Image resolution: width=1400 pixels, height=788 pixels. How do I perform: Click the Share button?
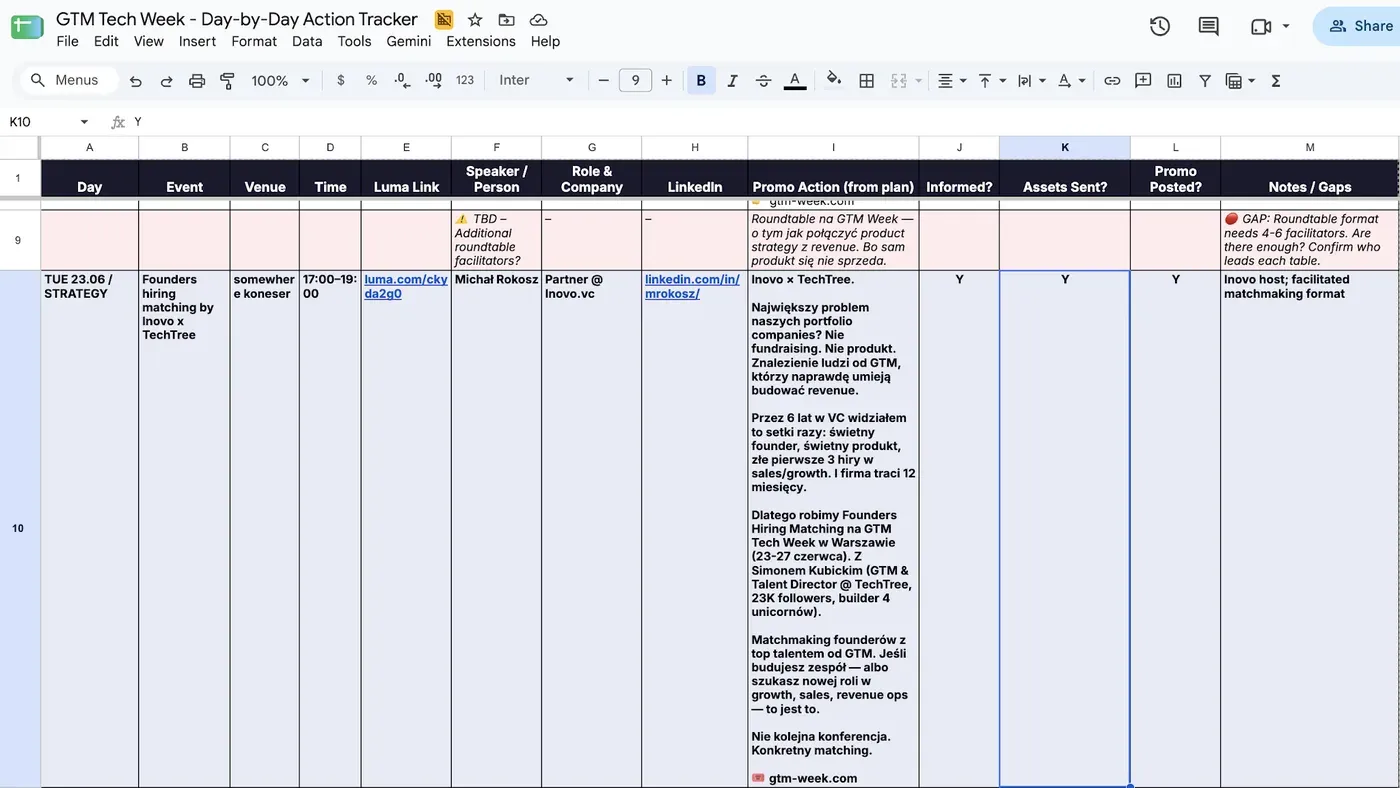point(1360,26)
